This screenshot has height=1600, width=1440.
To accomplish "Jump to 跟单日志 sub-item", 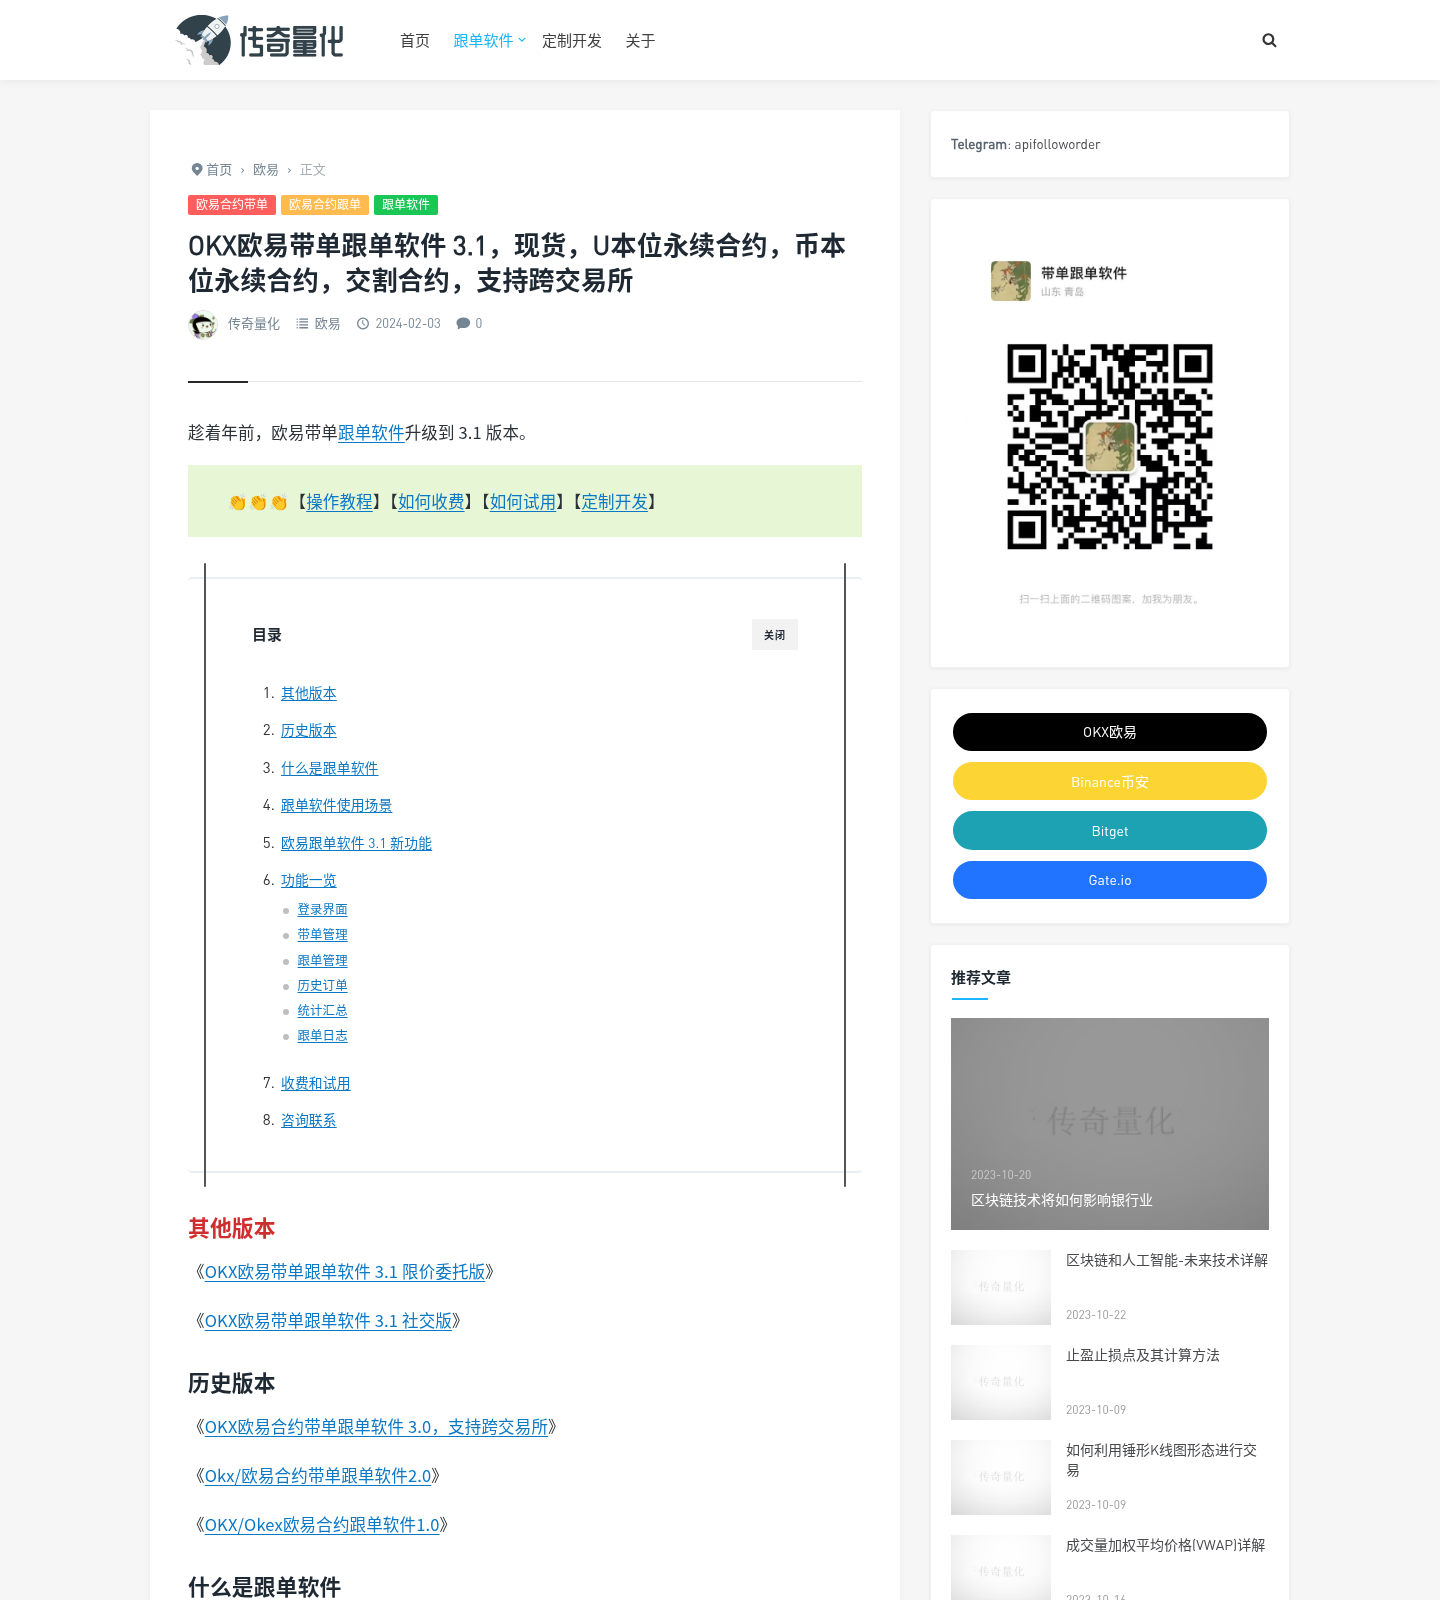I will click(x=323, y=1036).
